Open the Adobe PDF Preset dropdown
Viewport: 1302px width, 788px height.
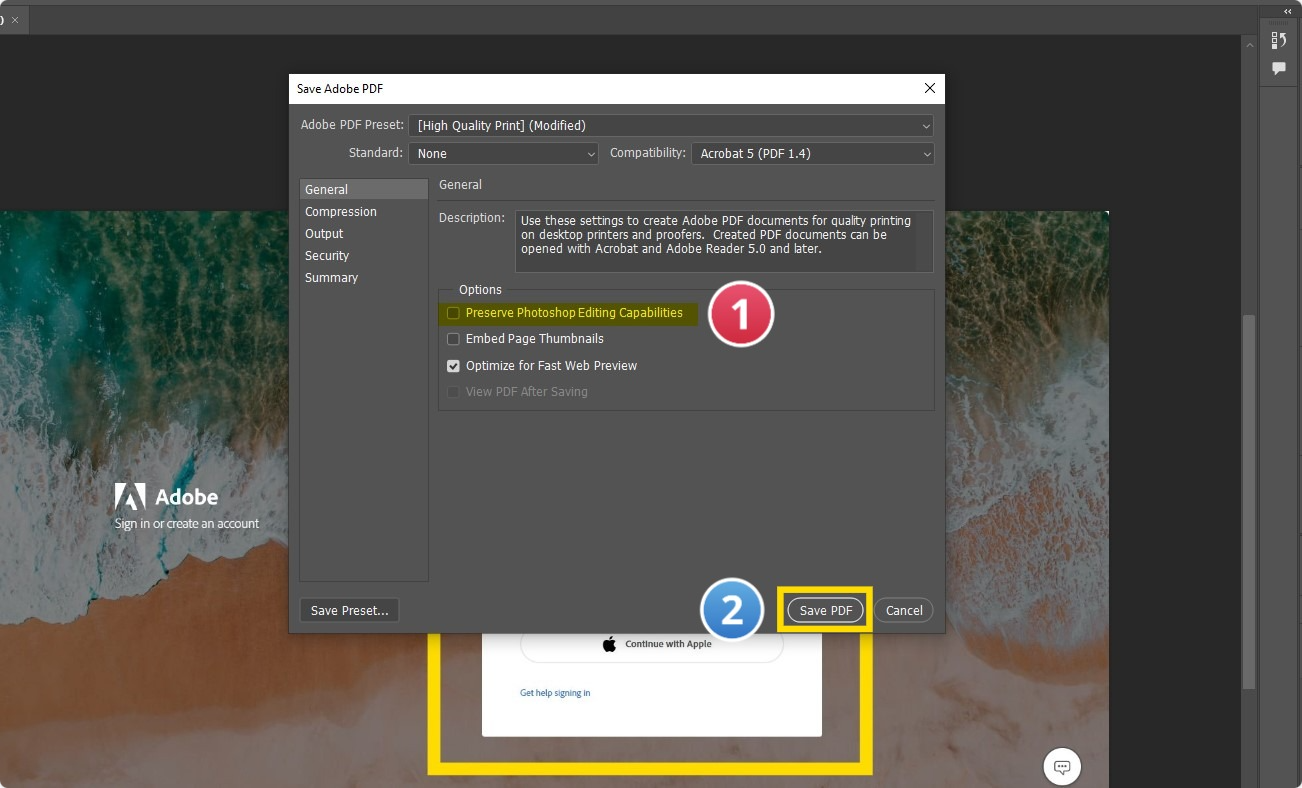pyautogui.click(x=671, y=126)
